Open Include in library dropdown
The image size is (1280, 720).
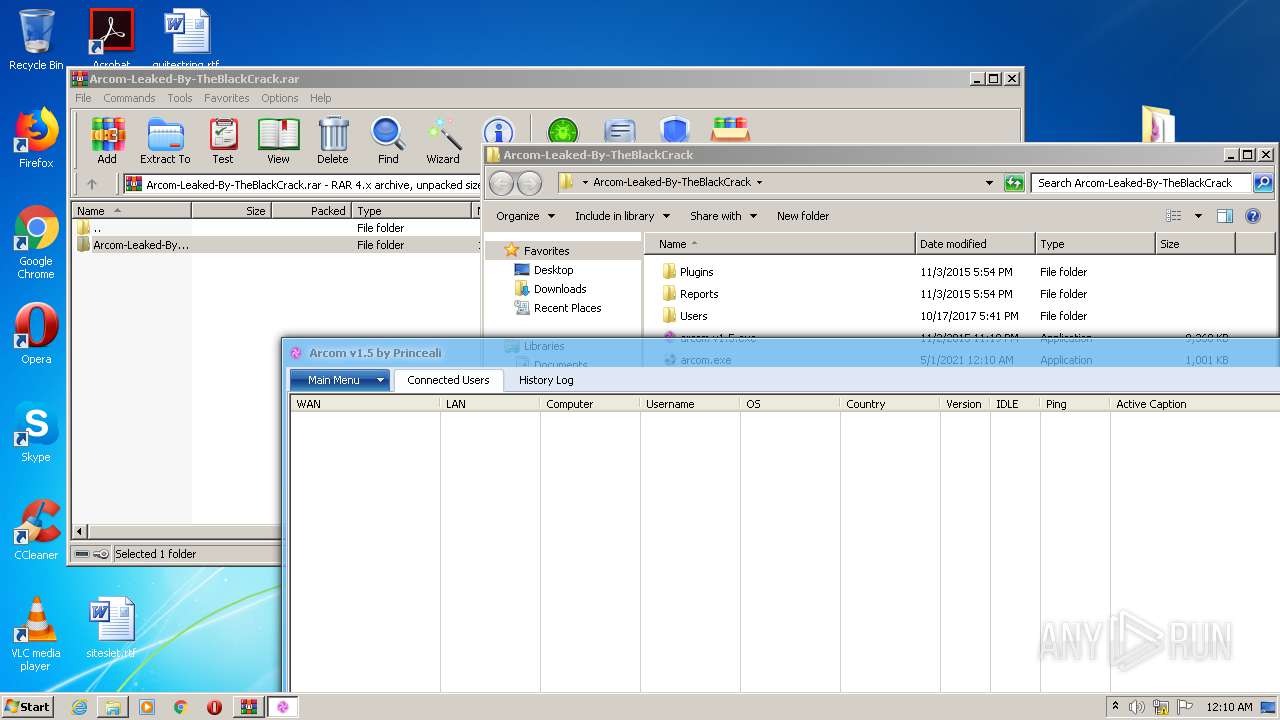click(622, 216)
